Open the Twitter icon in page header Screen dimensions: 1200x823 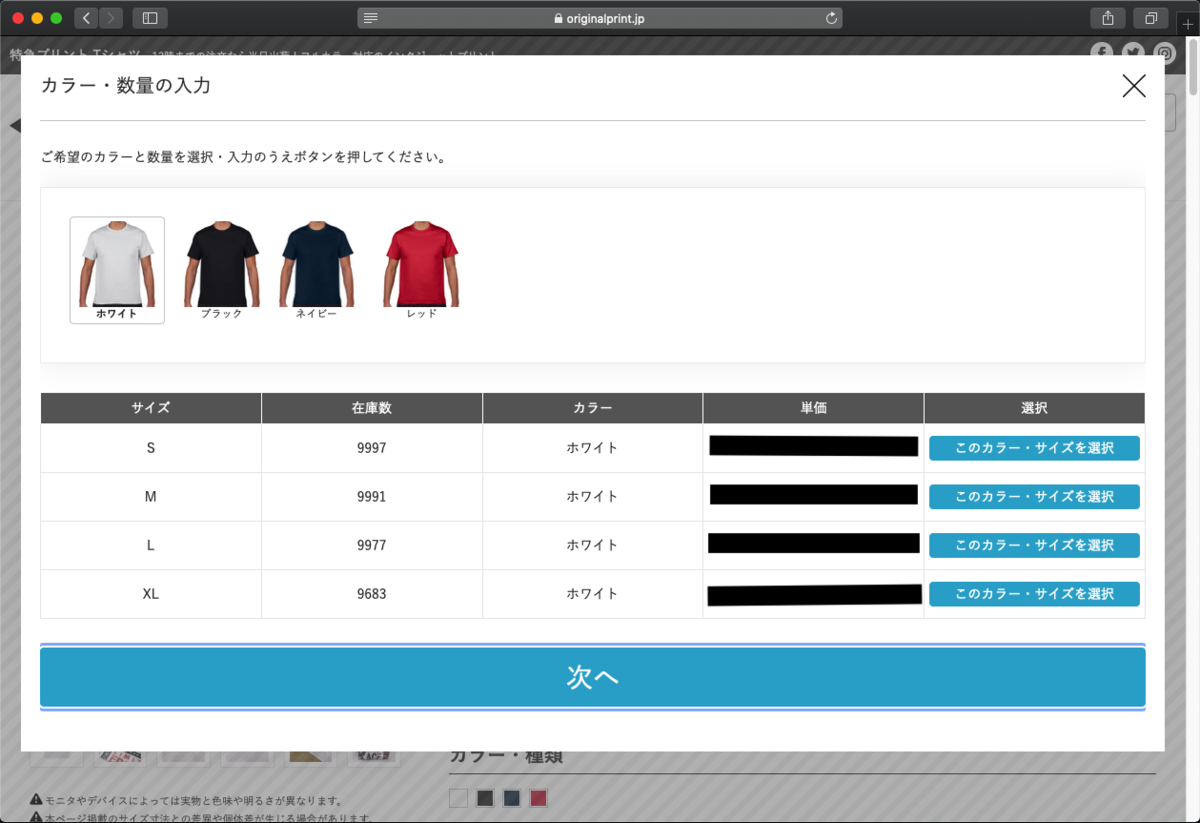point(1133,52)
